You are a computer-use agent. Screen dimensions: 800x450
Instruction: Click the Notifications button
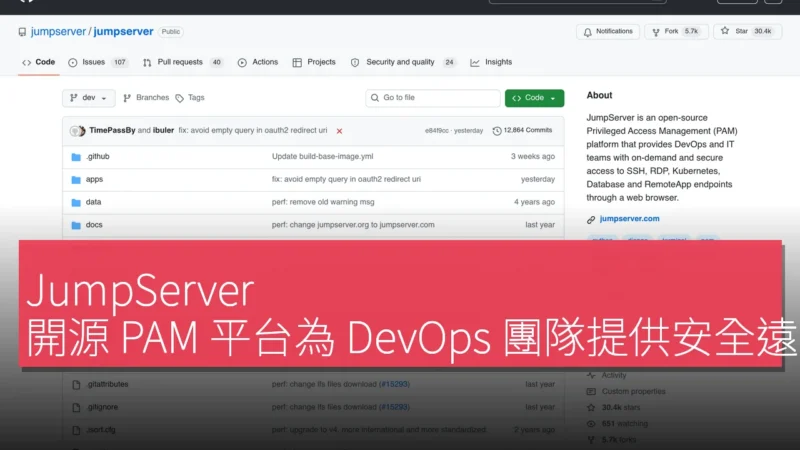(608, 32)
